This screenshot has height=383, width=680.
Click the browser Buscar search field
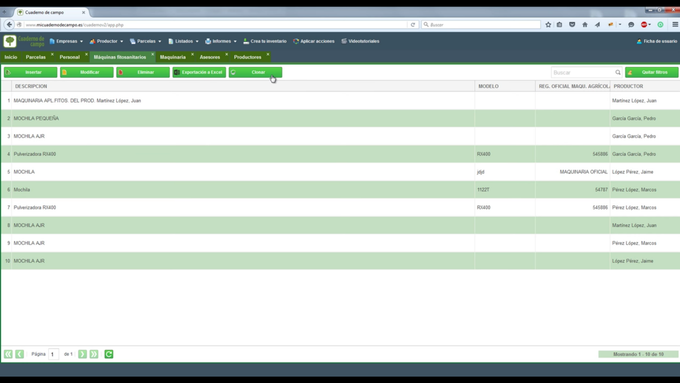(481, 25)
